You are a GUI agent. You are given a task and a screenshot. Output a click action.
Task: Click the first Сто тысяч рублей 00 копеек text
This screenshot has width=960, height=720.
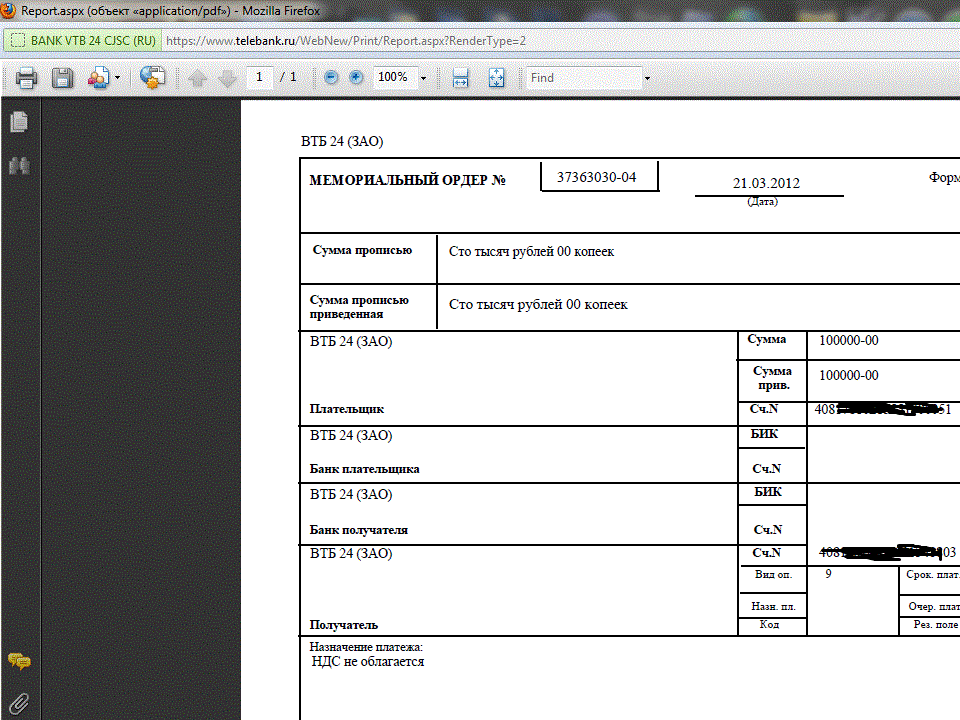531,252
